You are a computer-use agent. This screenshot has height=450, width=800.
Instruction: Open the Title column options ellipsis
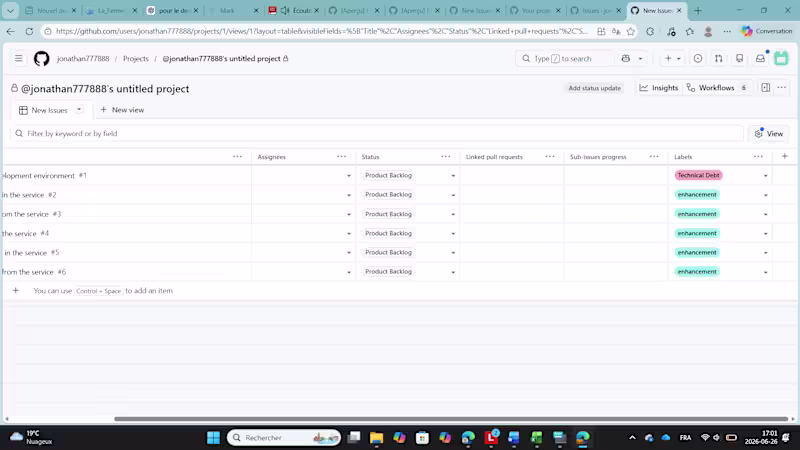point(237,157)
